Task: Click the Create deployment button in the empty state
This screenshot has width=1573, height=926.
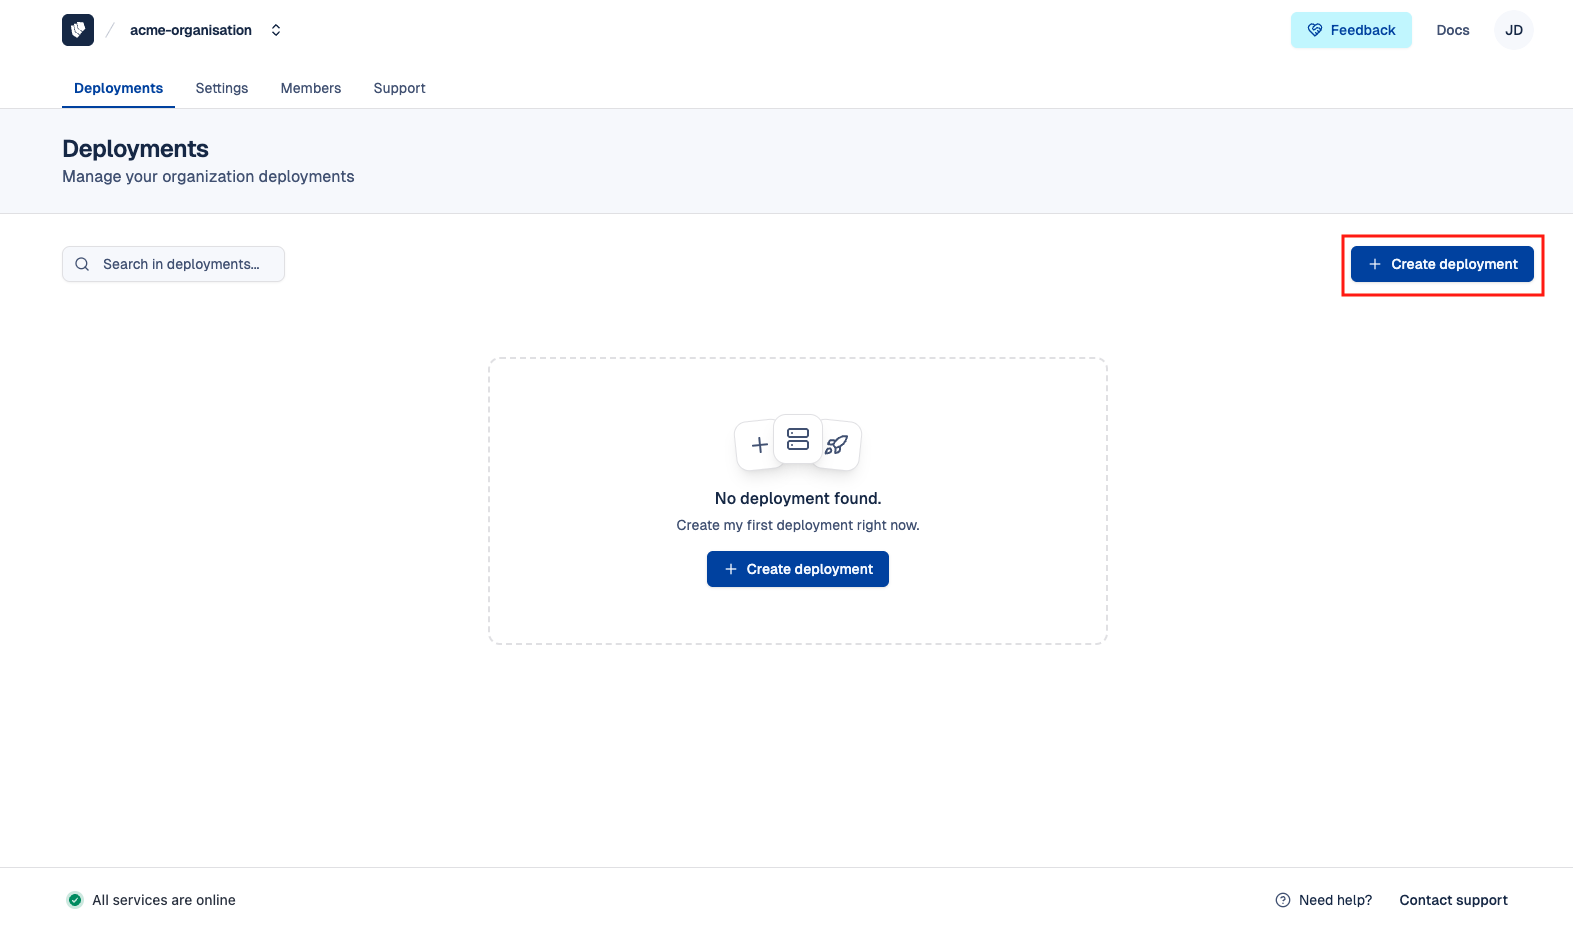Action: tap(797, 569)
